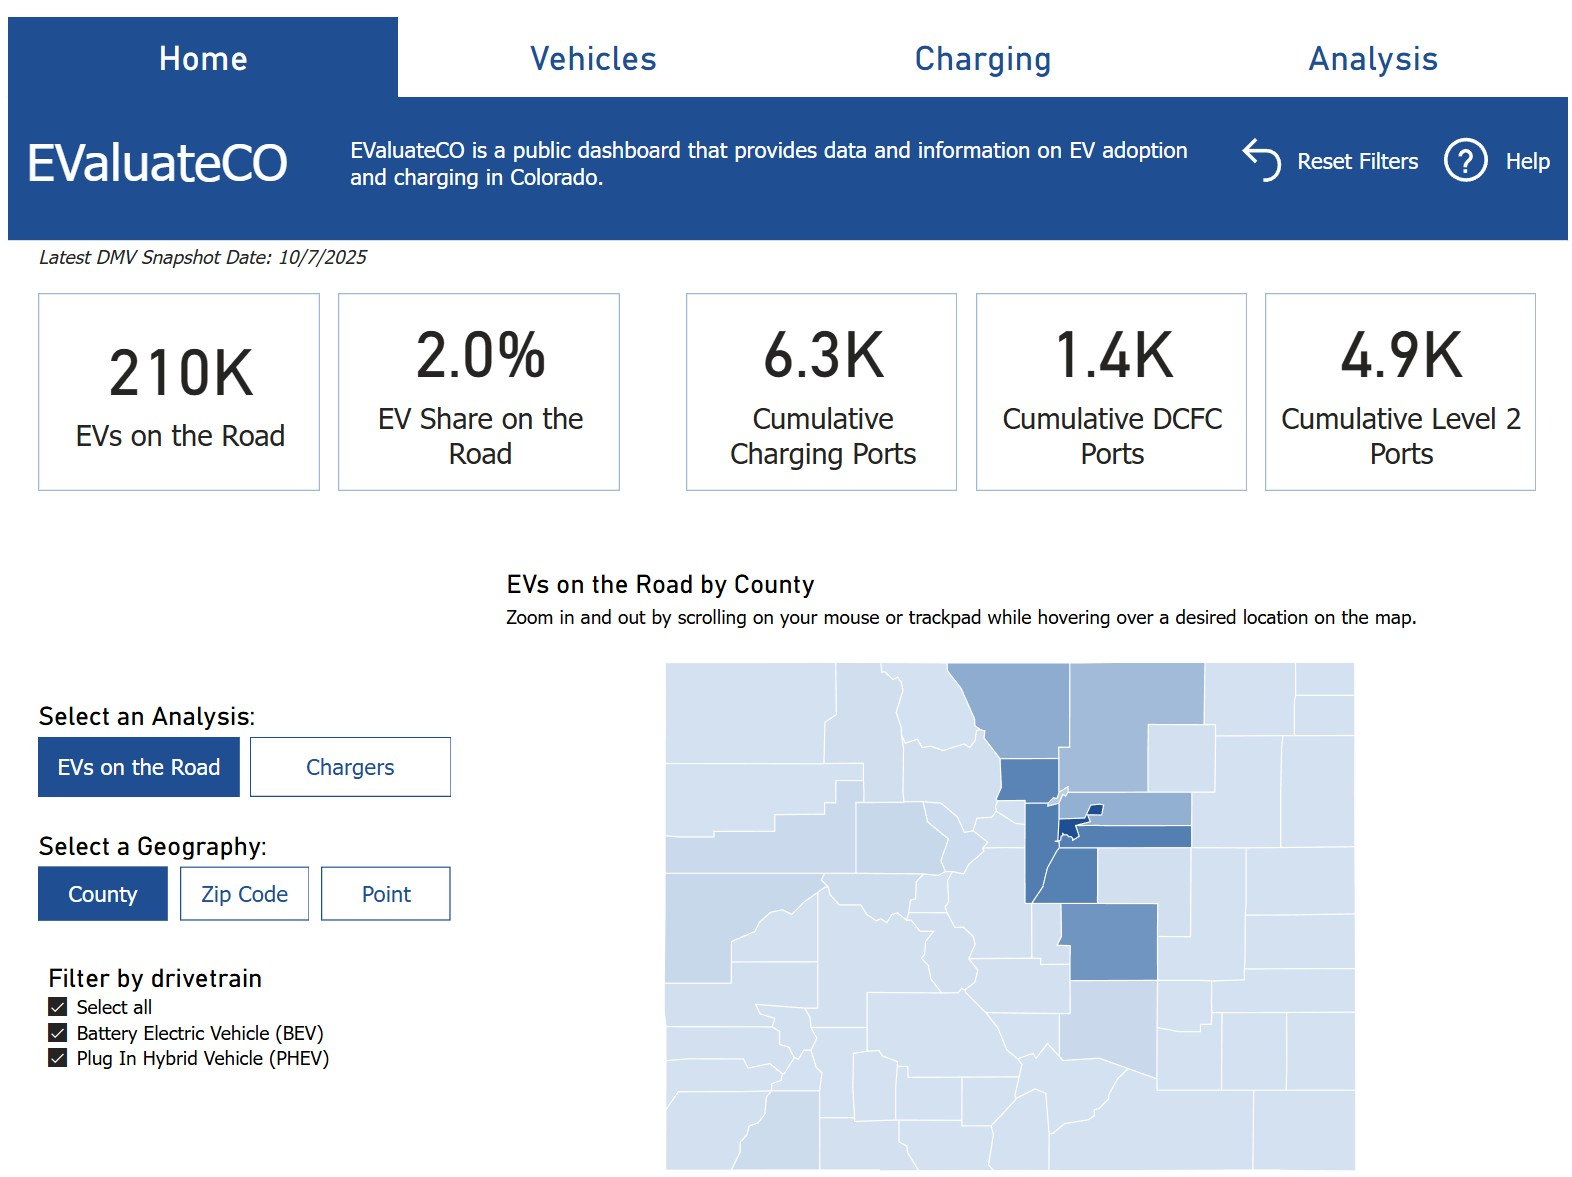Go to the Analysis tab
This screenshot has width=1572, height=1177.
click(x=1372, y=59)
